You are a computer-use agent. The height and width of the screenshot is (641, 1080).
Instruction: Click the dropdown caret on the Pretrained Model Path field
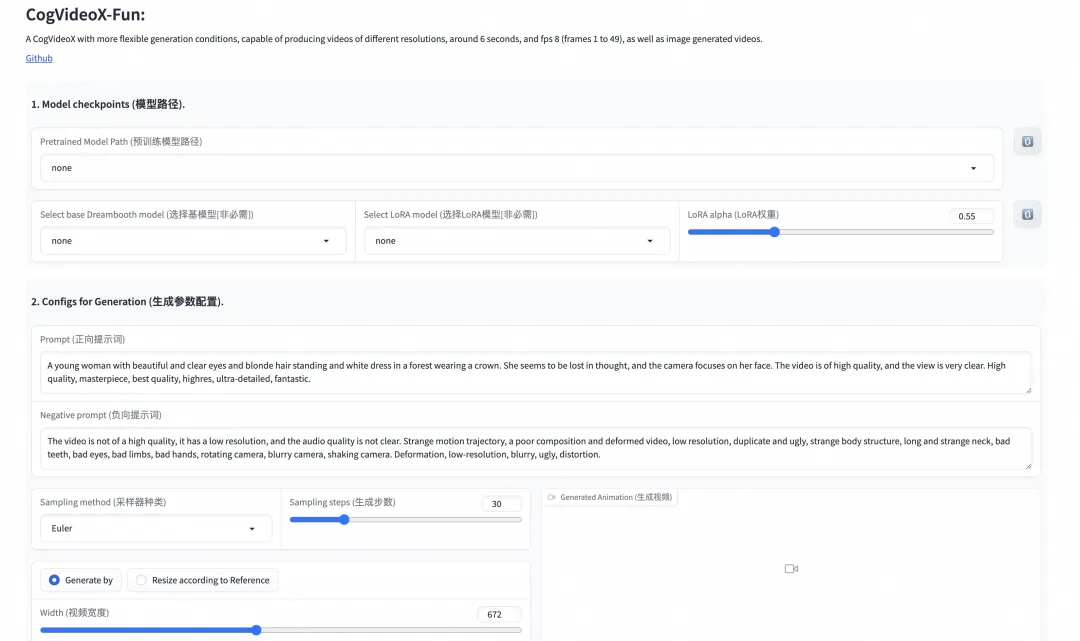pos(973,168)
